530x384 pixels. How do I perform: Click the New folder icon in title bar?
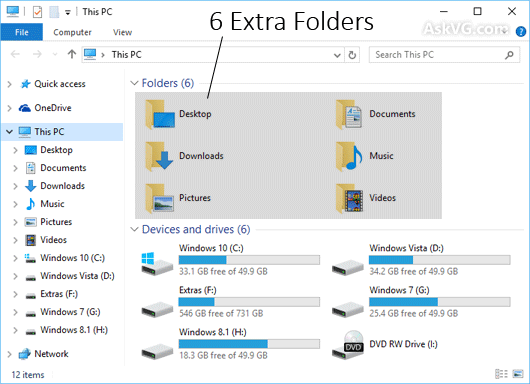click(x=54, y=12)
